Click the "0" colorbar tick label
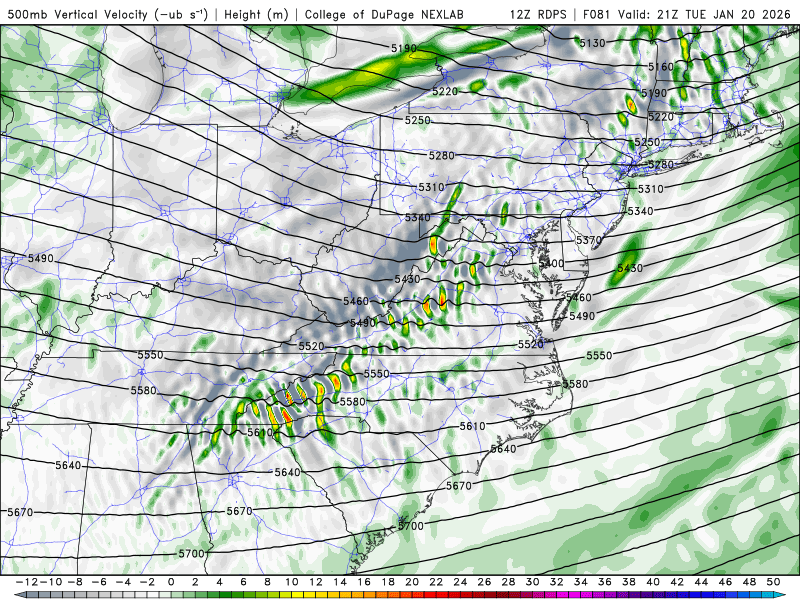The width and height of the screenshot is (800, 600). click(171, 582)
